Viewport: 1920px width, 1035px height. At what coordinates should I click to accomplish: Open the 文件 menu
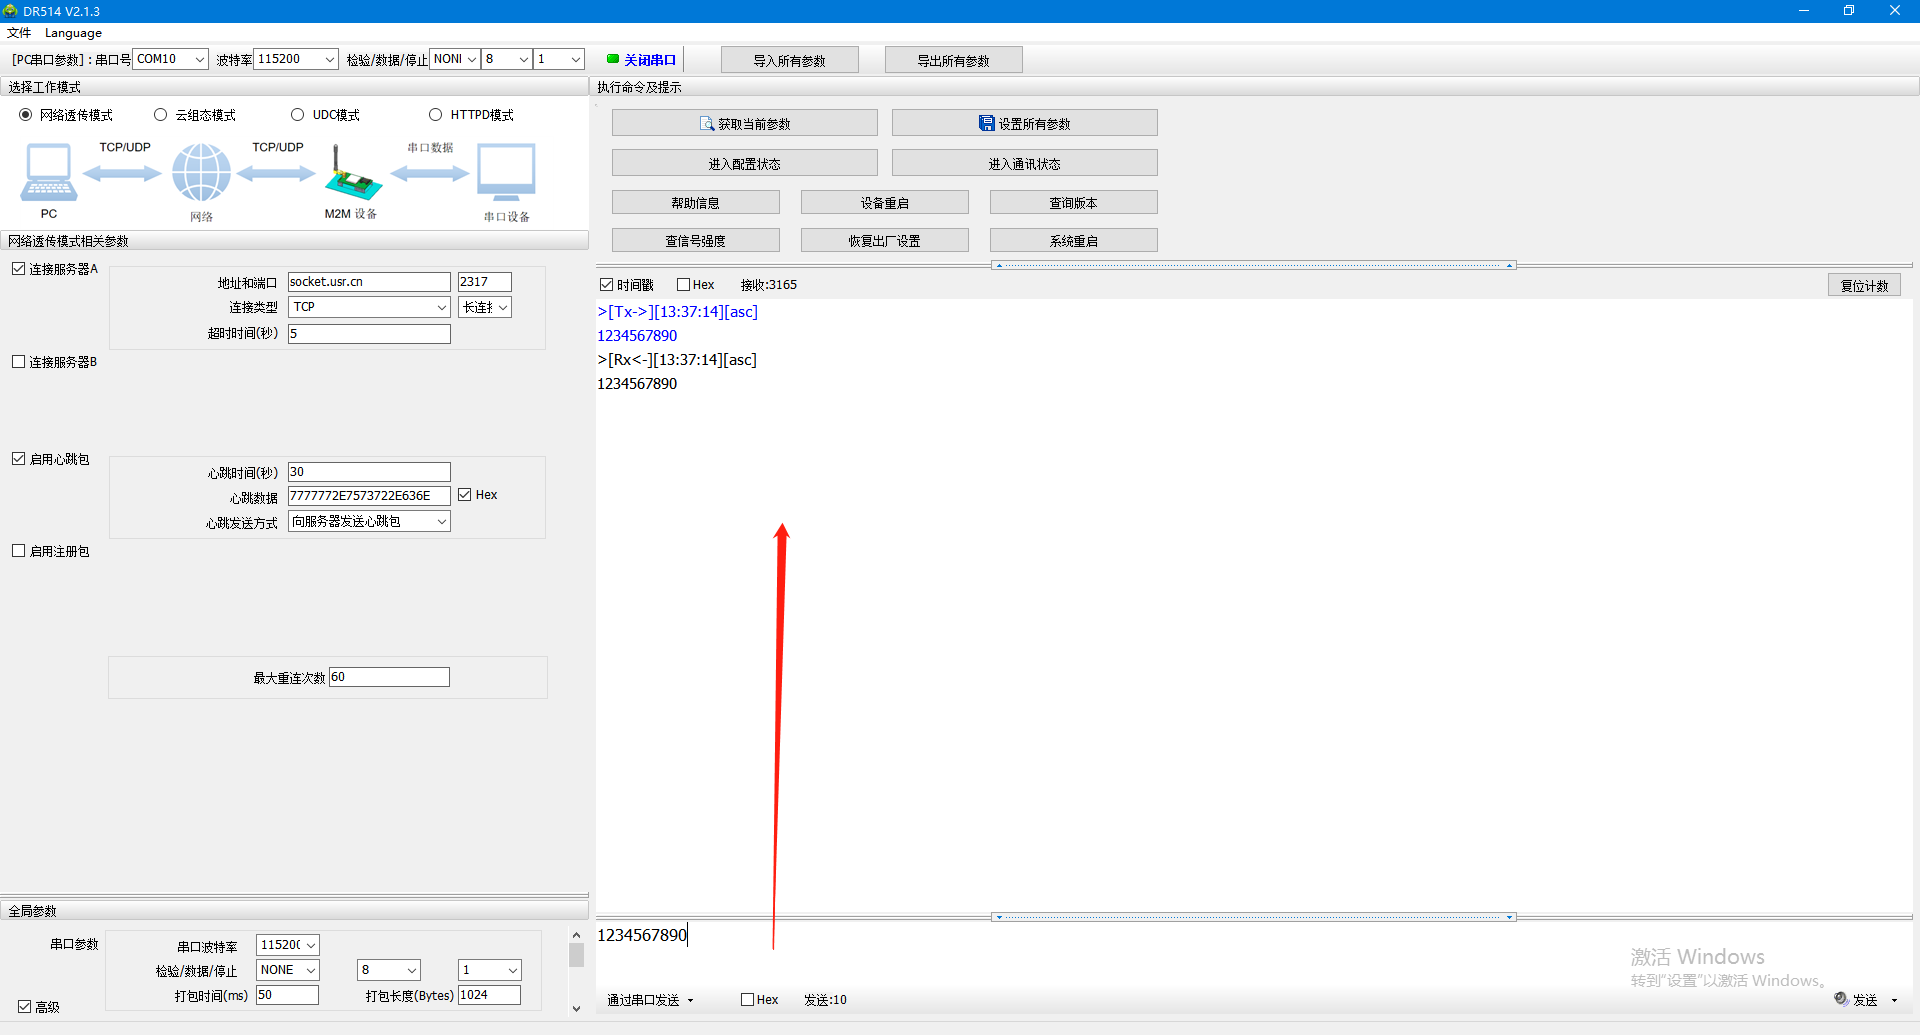pyautogui.click(x=19, y=33)
